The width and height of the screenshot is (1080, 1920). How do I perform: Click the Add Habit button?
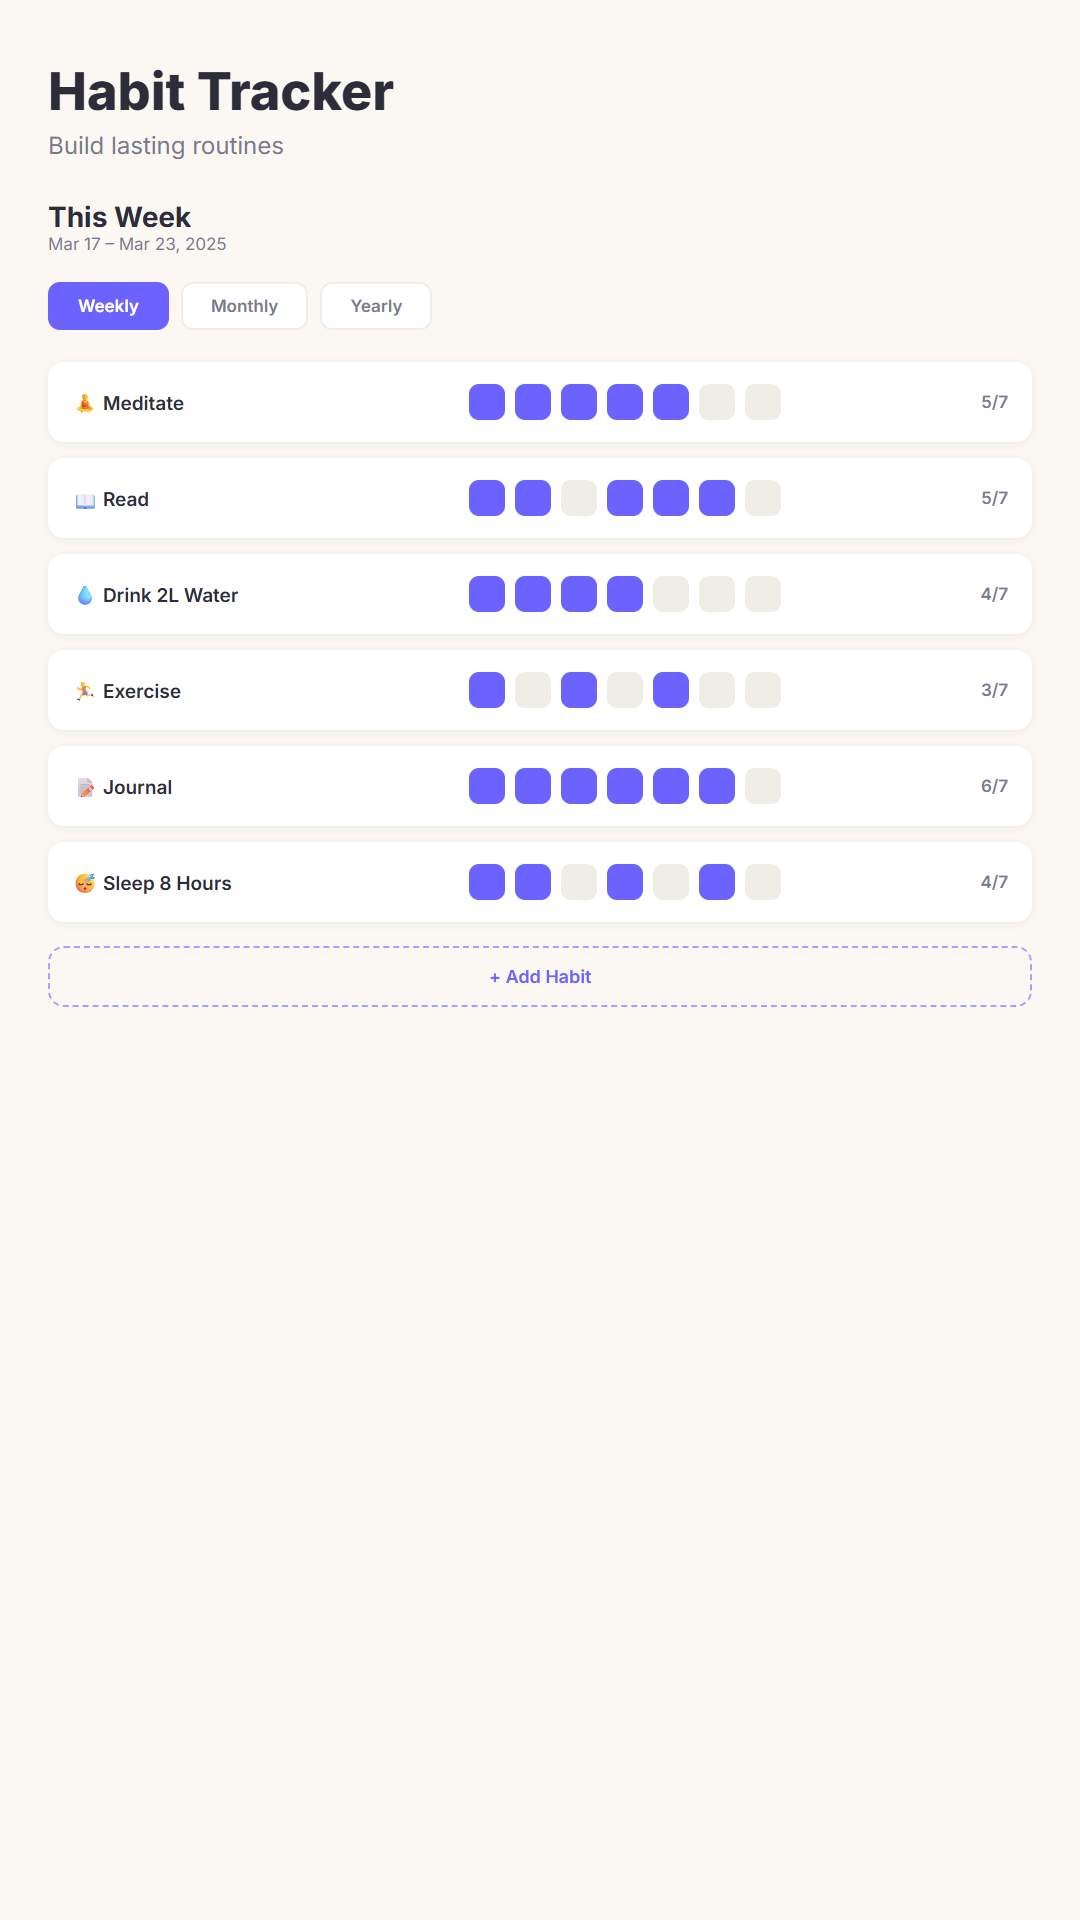click(x=540, y=977)
